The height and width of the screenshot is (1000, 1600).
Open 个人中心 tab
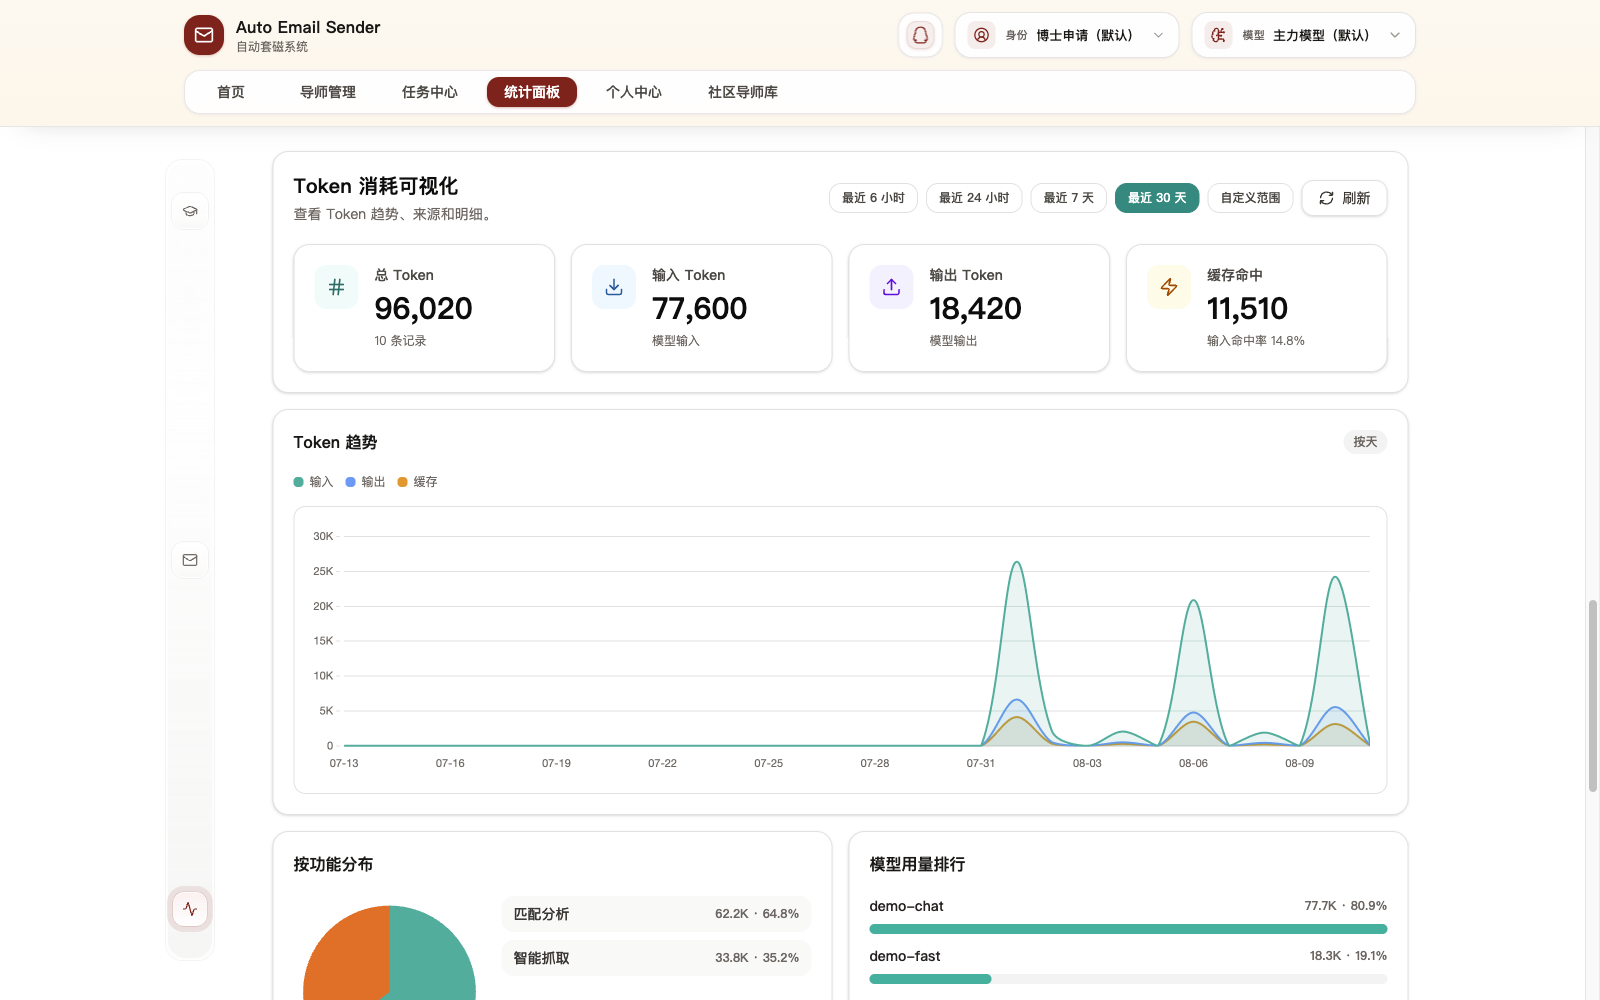coord(634,92)
